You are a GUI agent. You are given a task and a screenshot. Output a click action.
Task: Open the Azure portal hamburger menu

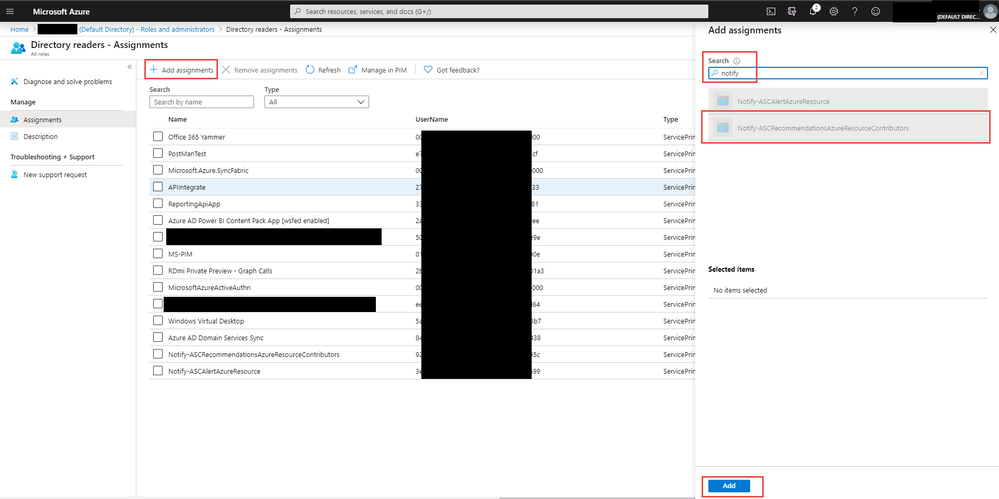[x=10, y=11]
